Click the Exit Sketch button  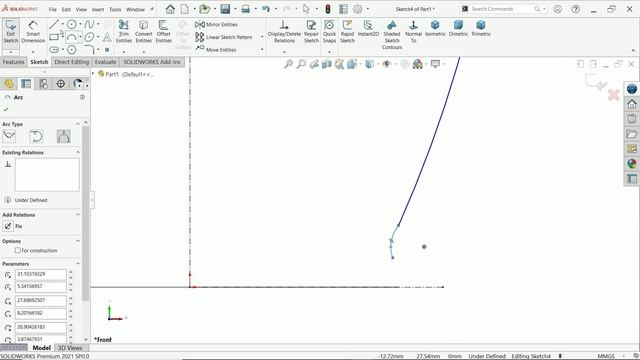click(11, 32)
